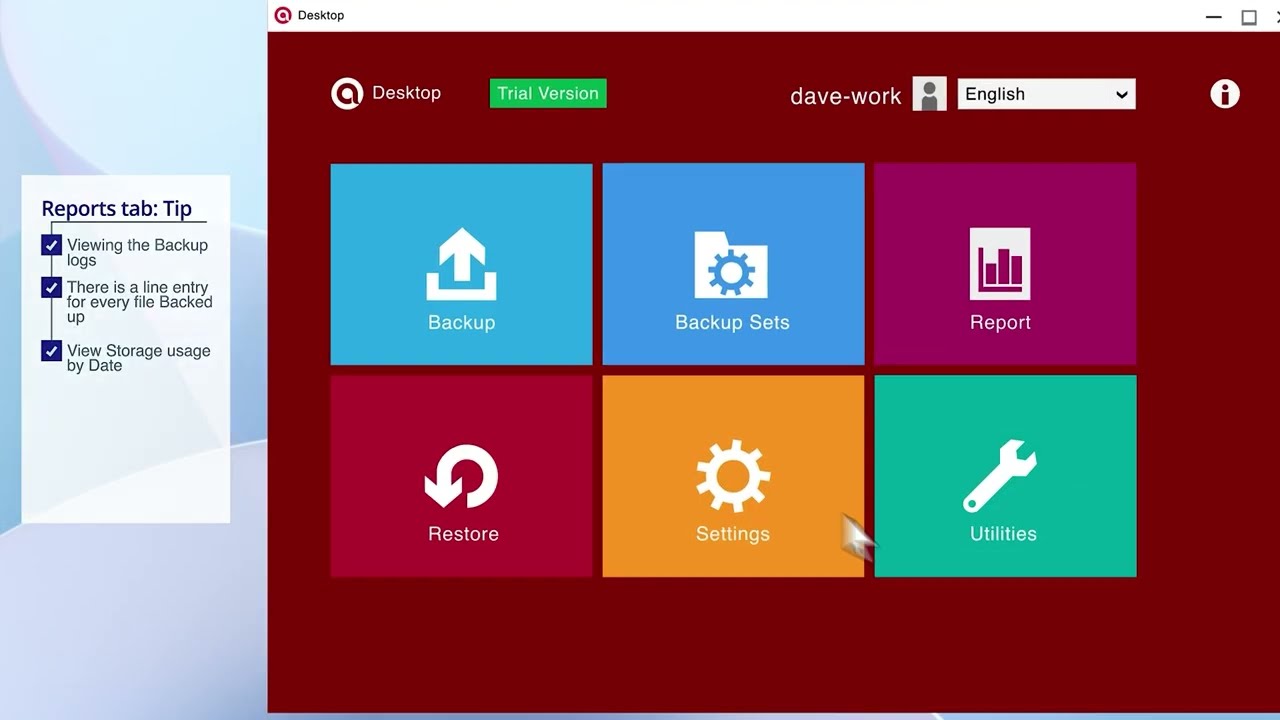
Task: Click the Restore circular arrow icon
Action: 461,476
